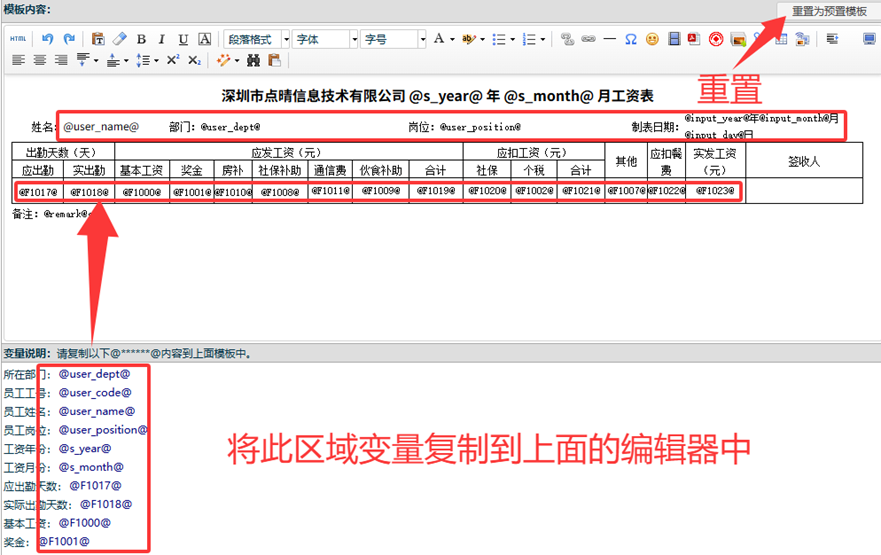Toggle bold formatting
The image size is (881, 555).
pyautogui.click(x=141, y=39)
